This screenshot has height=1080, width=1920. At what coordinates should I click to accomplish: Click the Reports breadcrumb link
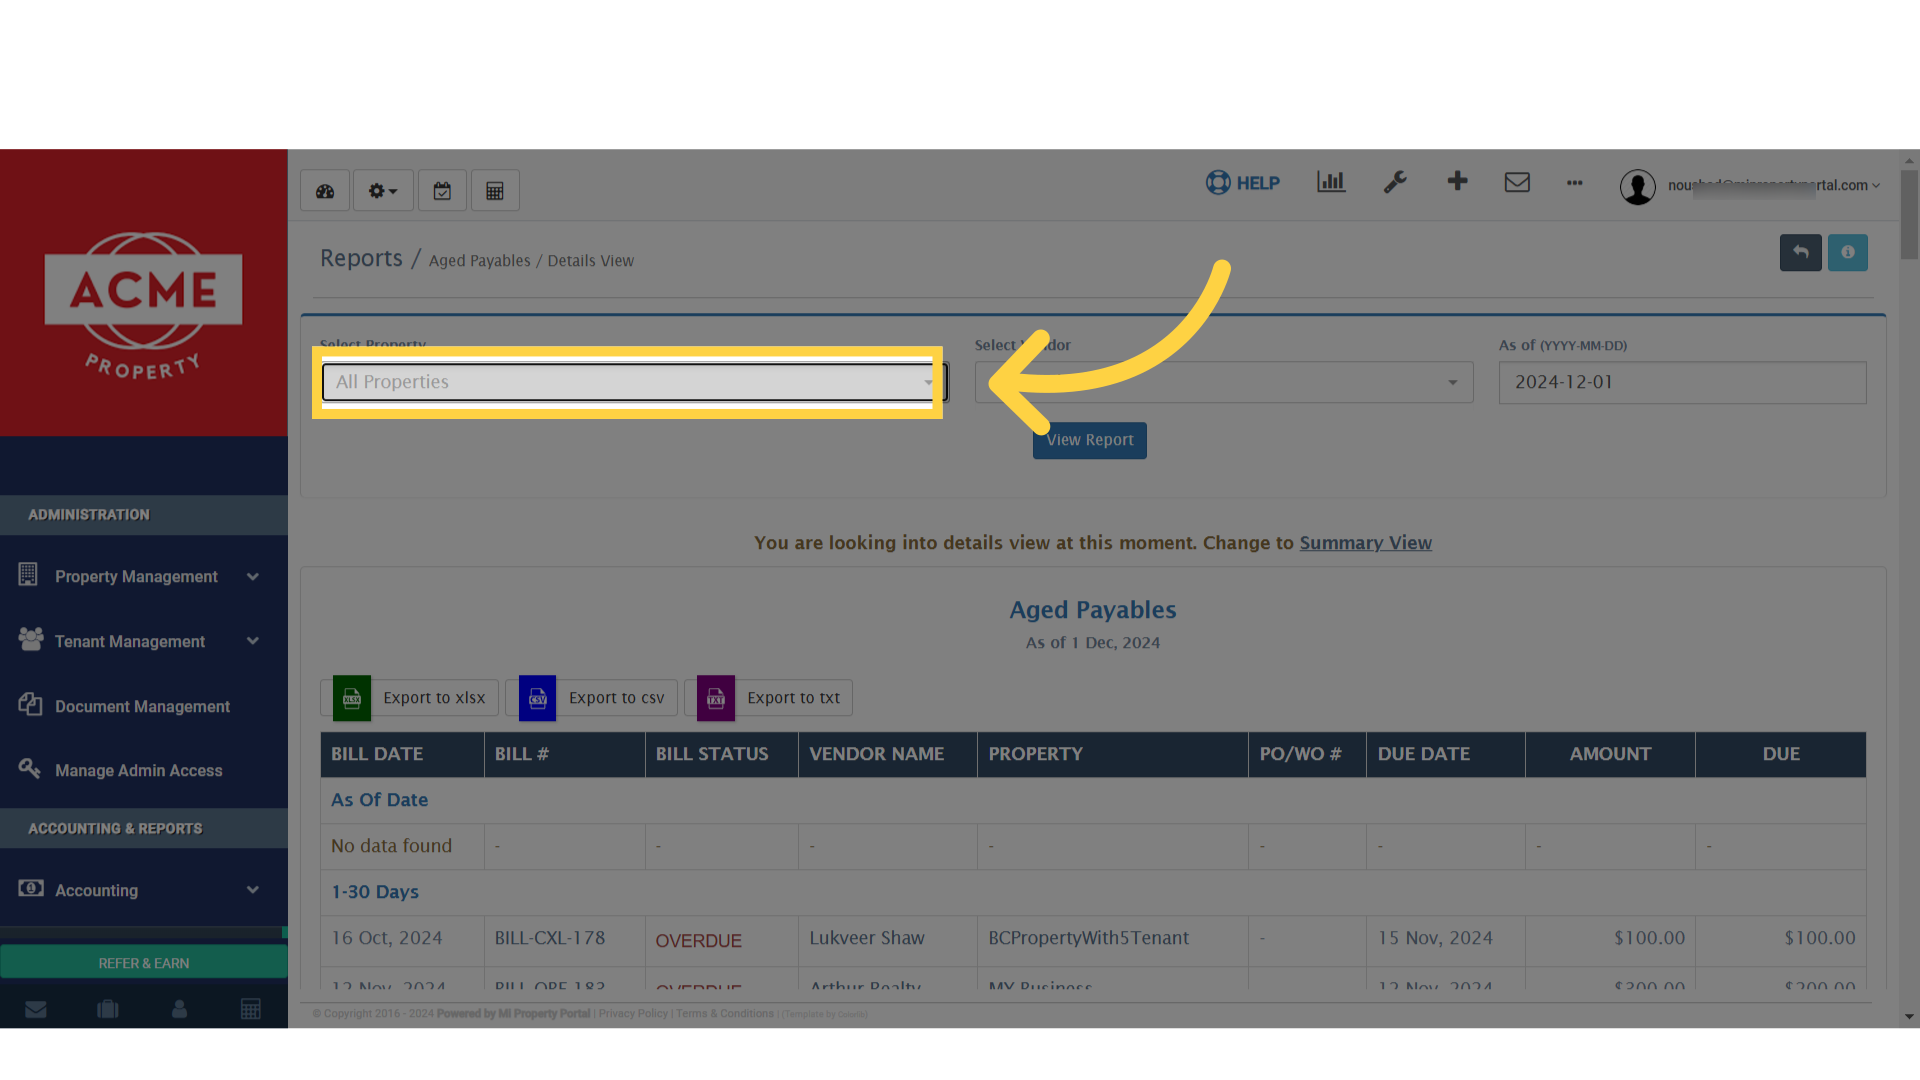(x=361, y=258)
